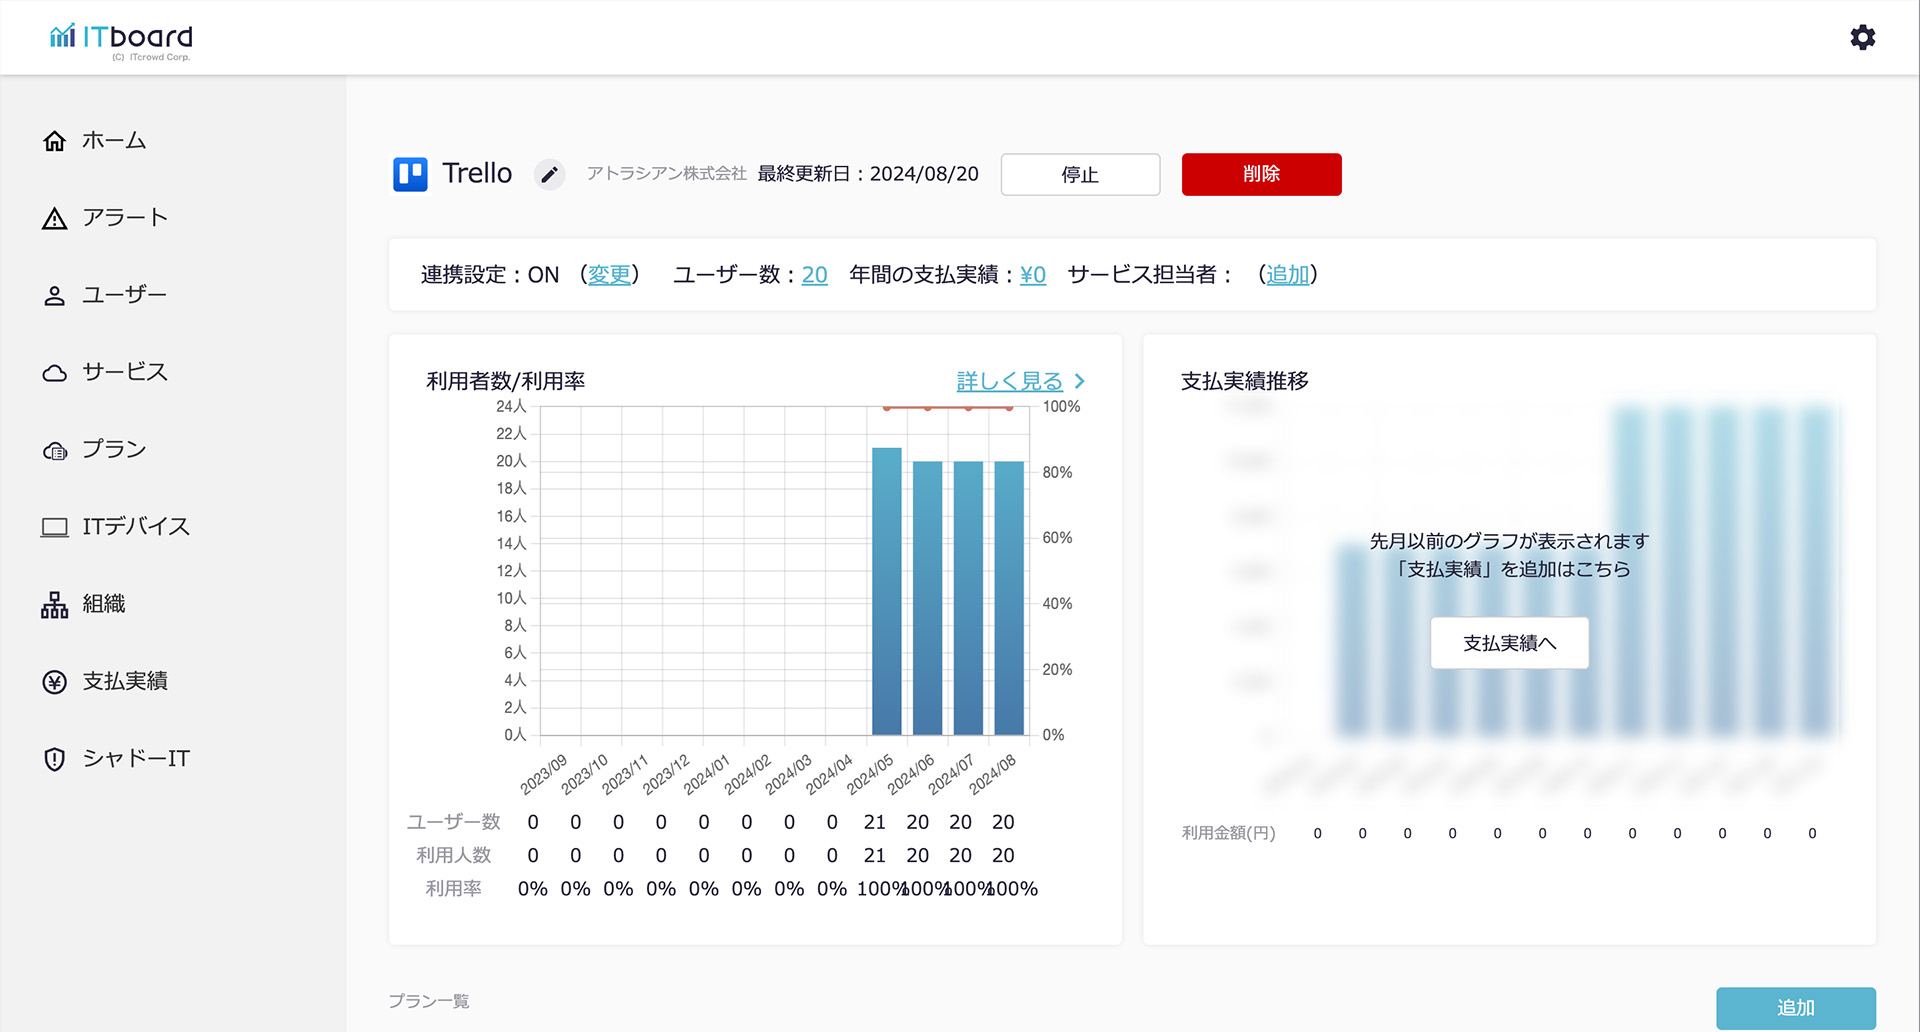
Task: Open the サービス menu item
Action: pyautogui.click(x=125, y=372)
